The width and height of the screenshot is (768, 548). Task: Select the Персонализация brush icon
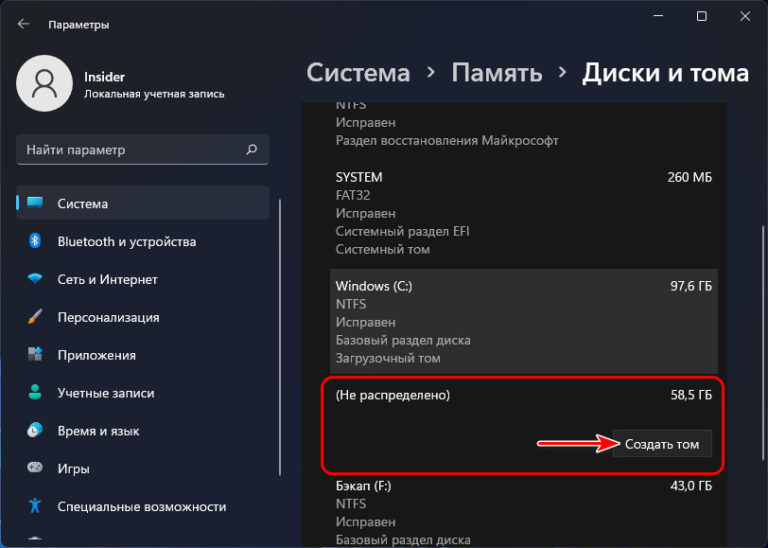[35, 317]
